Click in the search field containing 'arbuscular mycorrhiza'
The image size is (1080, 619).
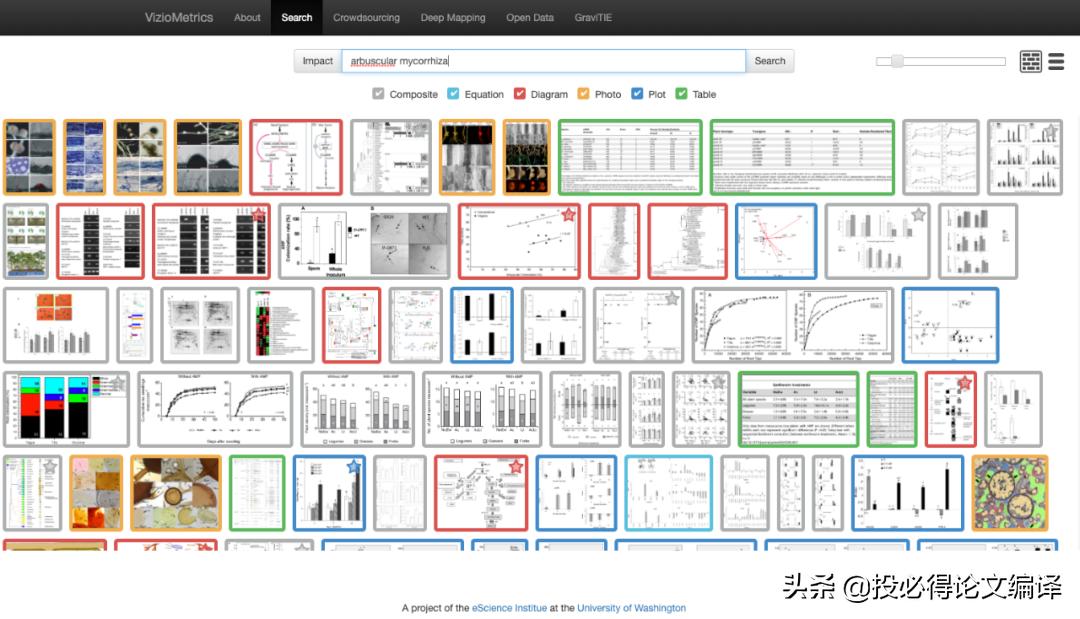543,61
